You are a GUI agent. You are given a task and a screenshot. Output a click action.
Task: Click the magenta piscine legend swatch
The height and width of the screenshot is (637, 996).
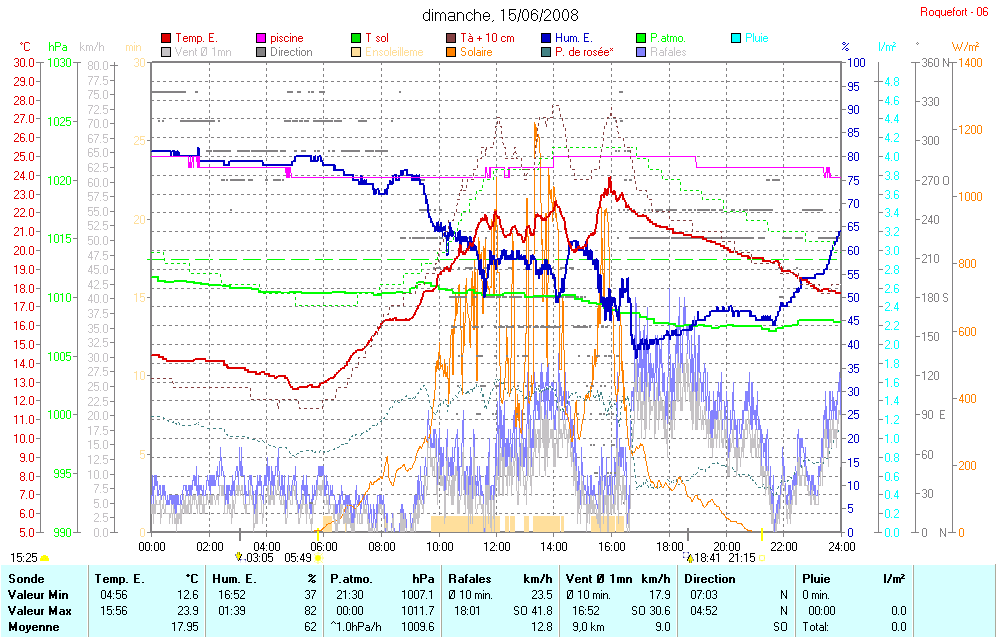click(261, 38)
